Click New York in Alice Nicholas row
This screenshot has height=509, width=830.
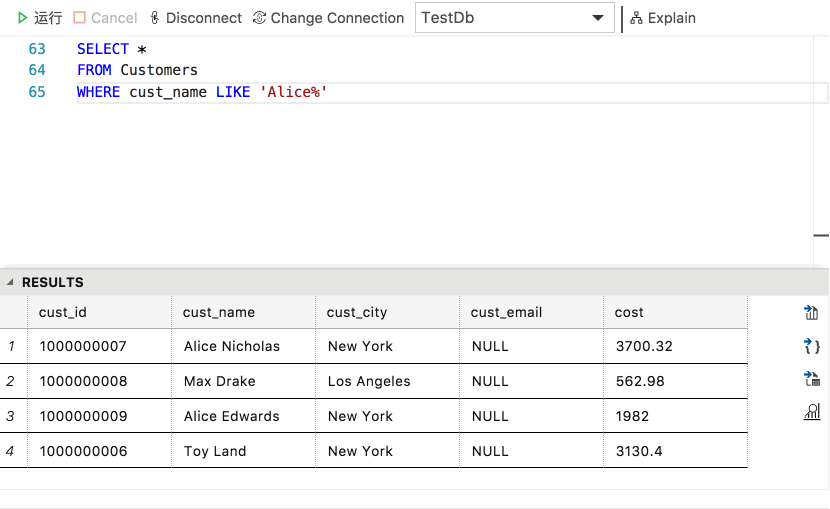tap(387, 346)
